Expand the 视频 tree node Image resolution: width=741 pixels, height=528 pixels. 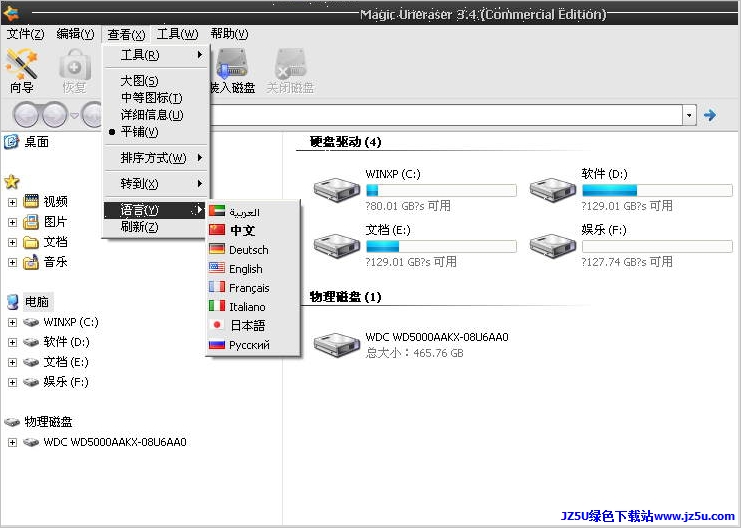pyautogui.click(x=12, y=202)
